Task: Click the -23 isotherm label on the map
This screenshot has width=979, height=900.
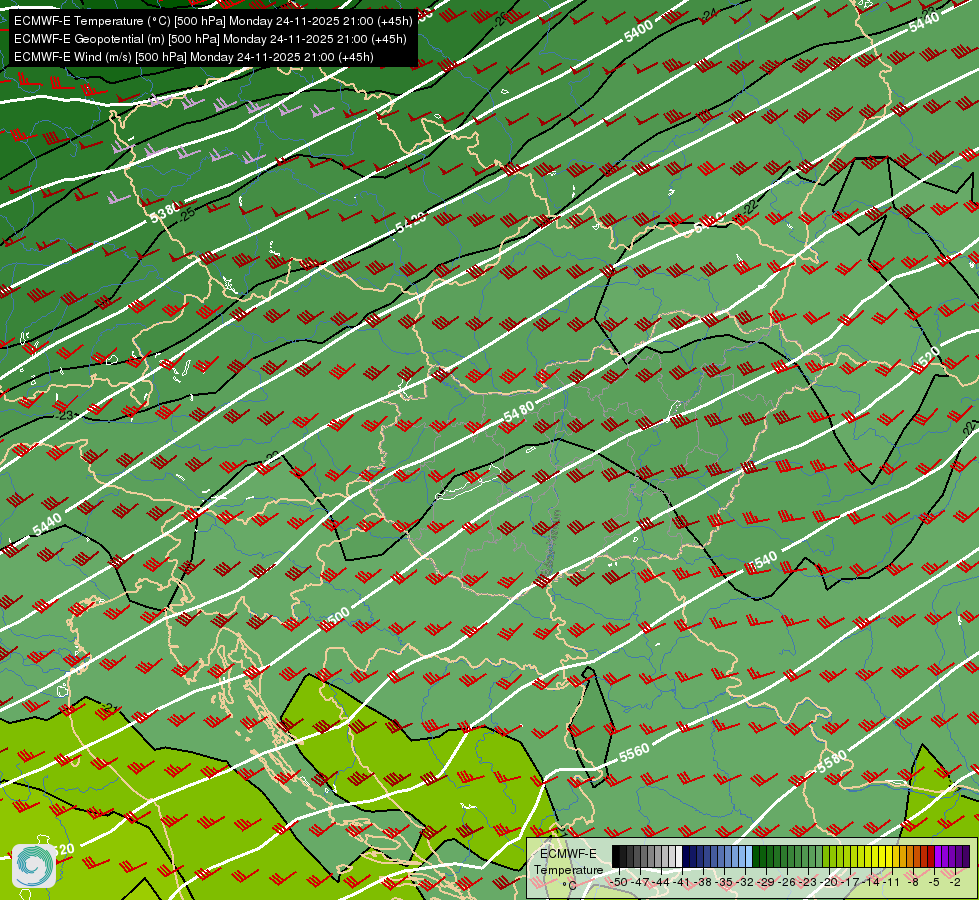Action: [x=64, y=415]
